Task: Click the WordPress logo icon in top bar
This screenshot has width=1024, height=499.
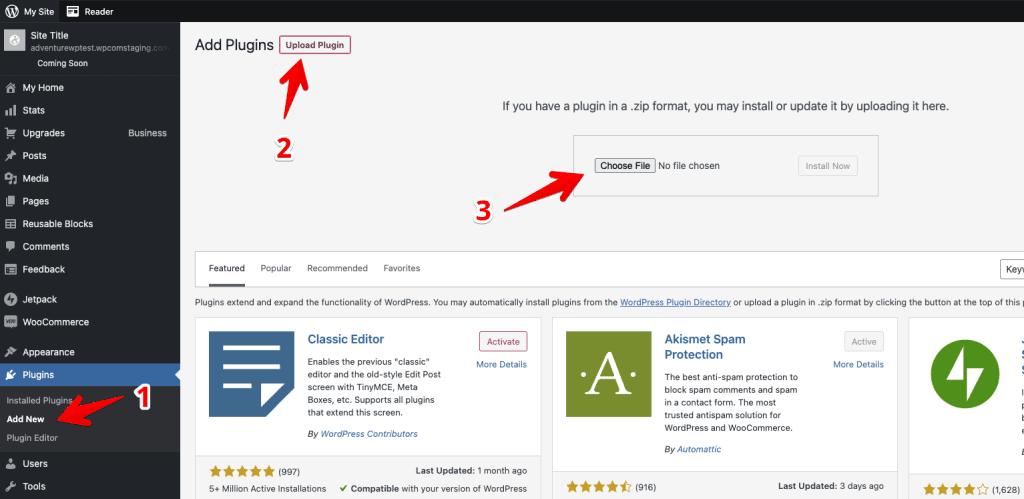Action: [12, 11]
